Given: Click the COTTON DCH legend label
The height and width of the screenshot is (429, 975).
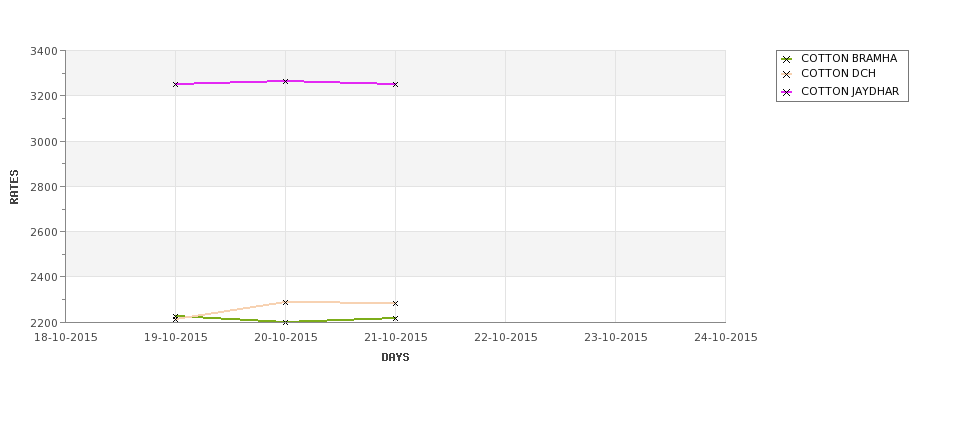Looking at the screenshot, I should tap(838, 73).
